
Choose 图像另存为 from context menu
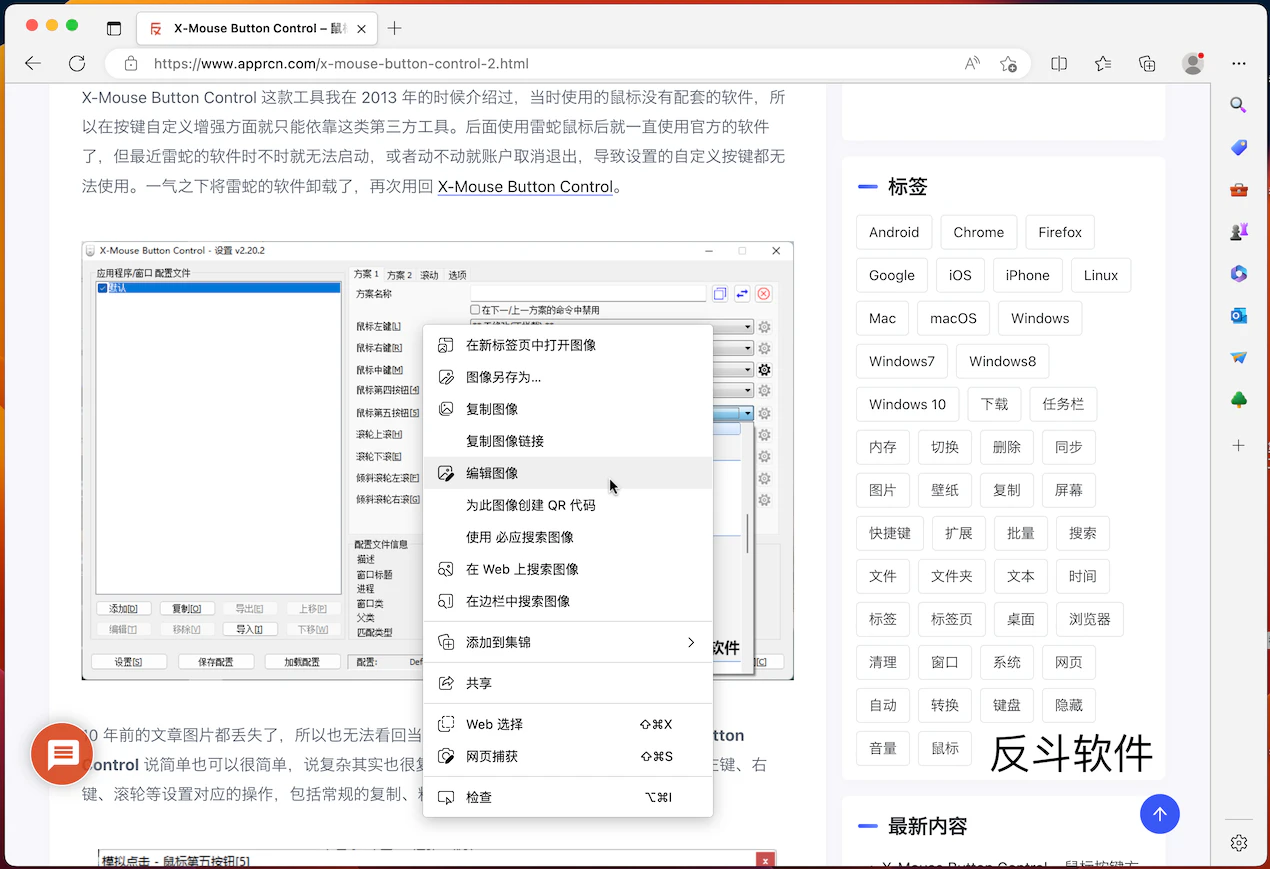pyautogui.click(x=568, y=377)
